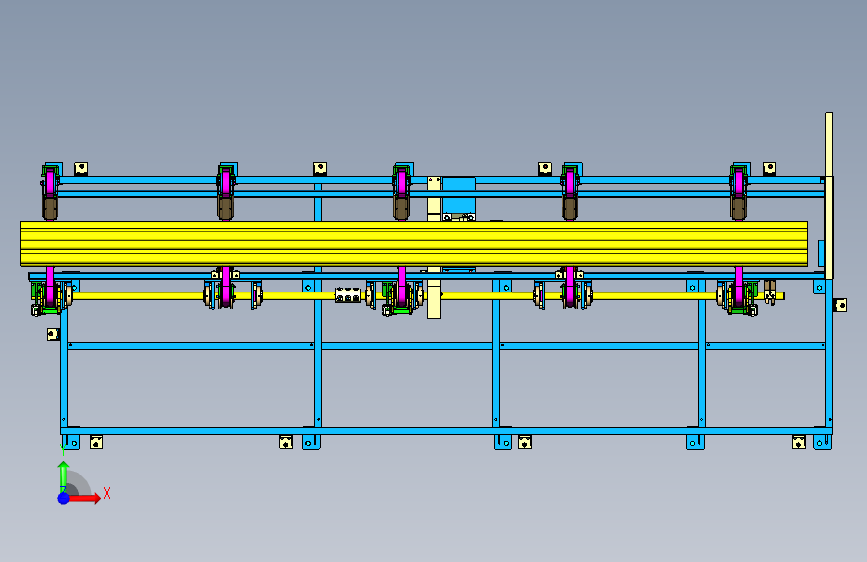Select the red X-axis arrow of the triad

(x=85, y=498)
